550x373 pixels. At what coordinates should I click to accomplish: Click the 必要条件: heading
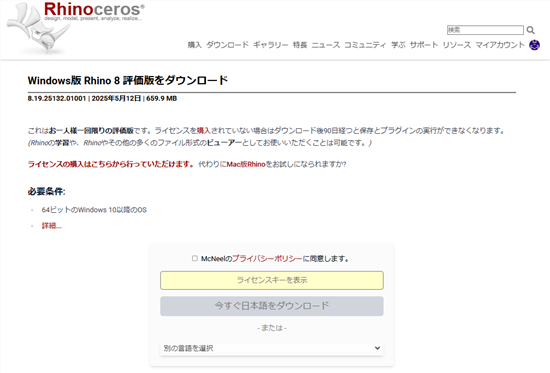point(46,191)
